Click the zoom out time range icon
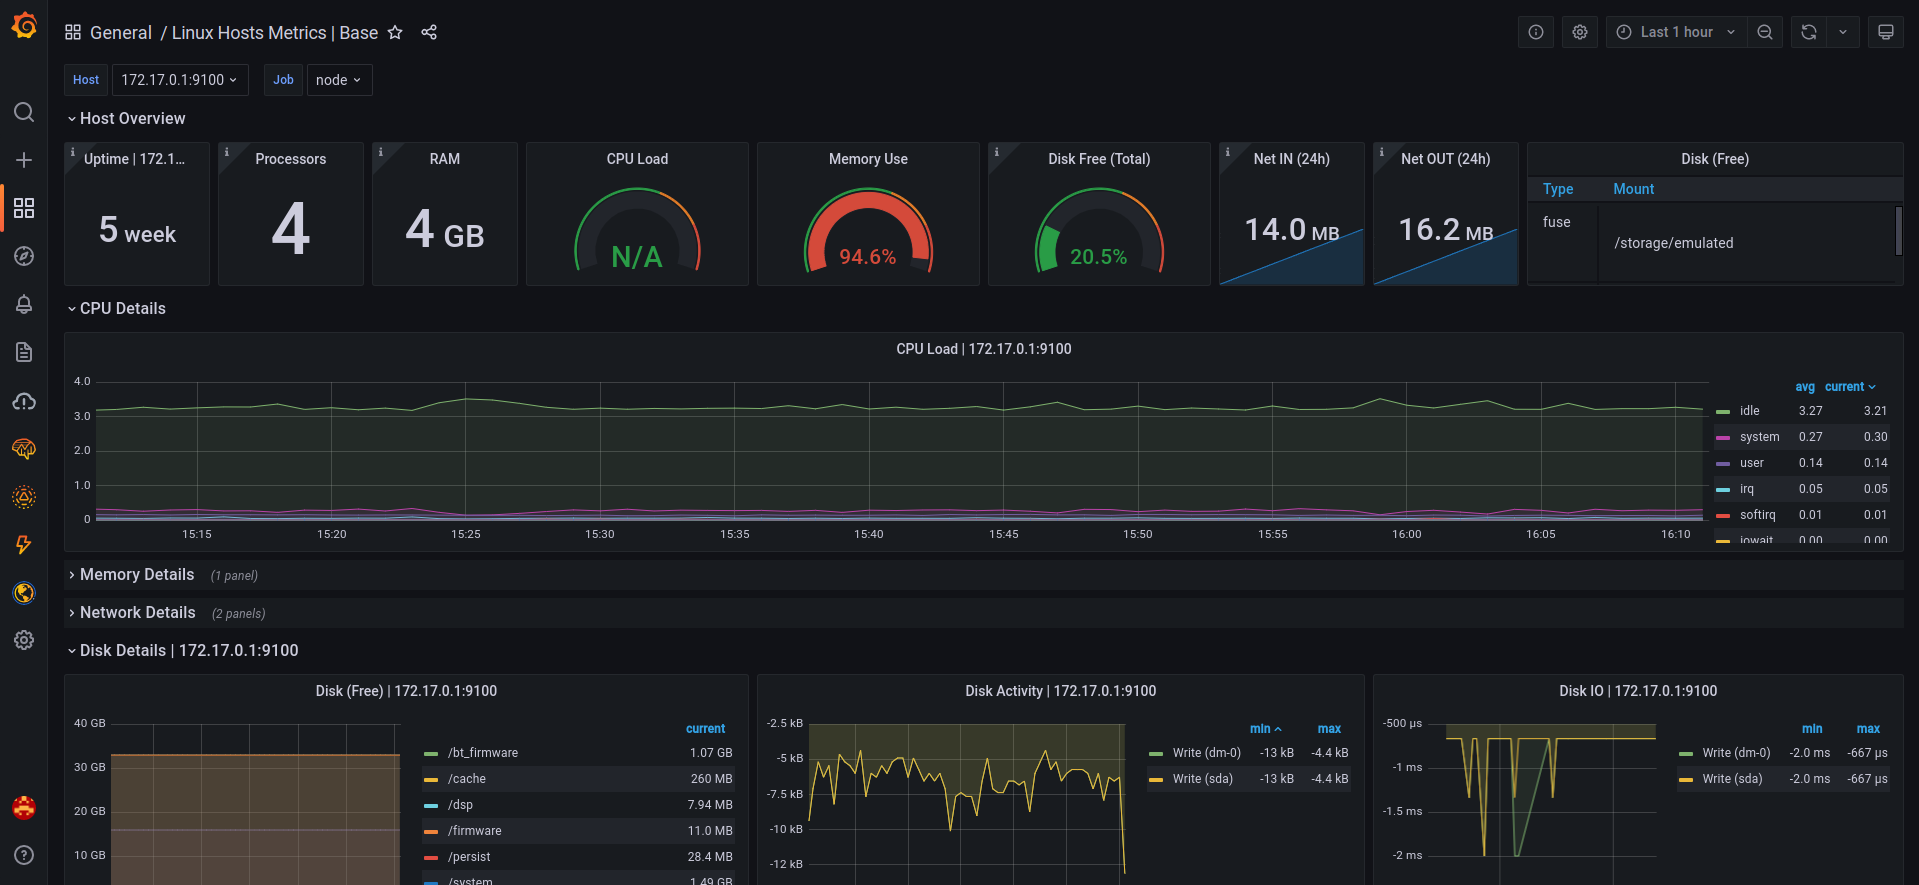 [x=1765, y=32]
